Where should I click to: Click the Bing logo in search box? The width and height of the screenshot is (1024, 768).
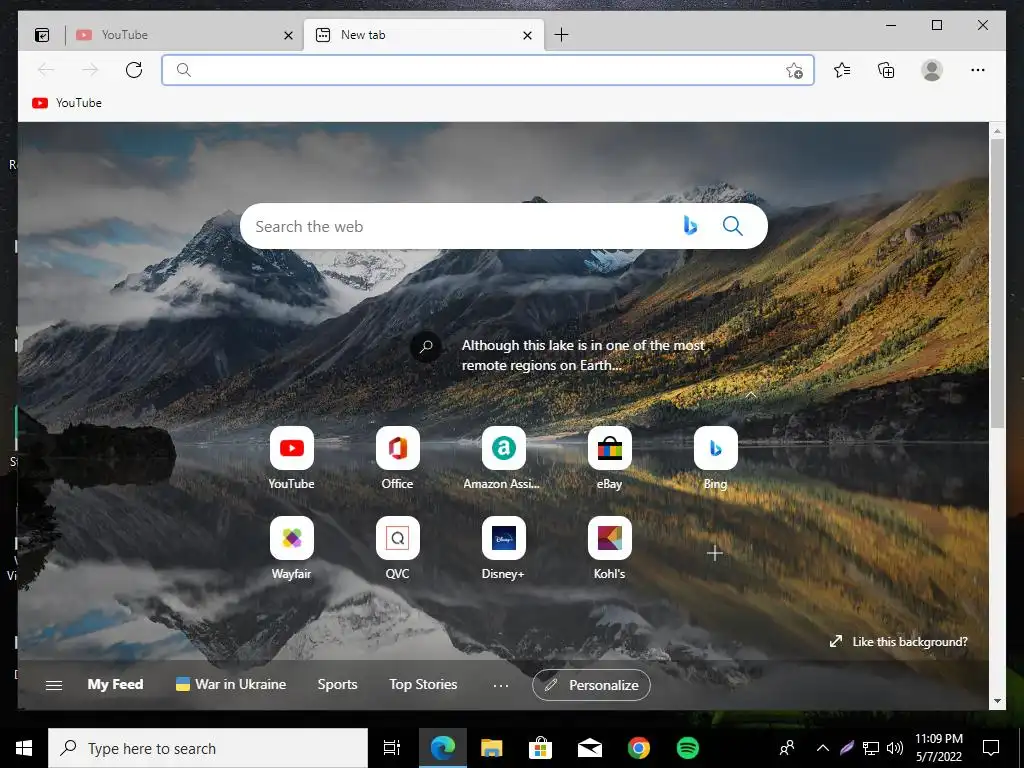pyautogui.click(x=690, y=226)
